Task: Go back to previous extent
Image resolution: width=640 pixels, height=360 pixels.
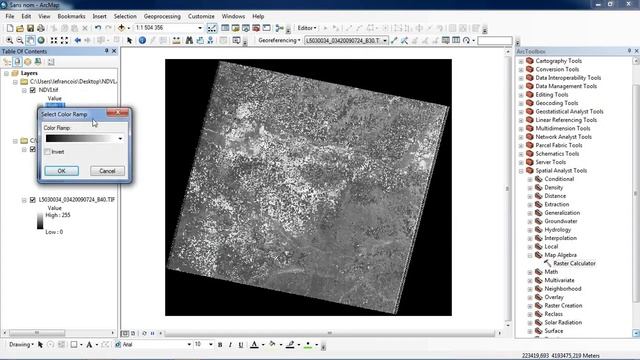Action: click(78, 40)
